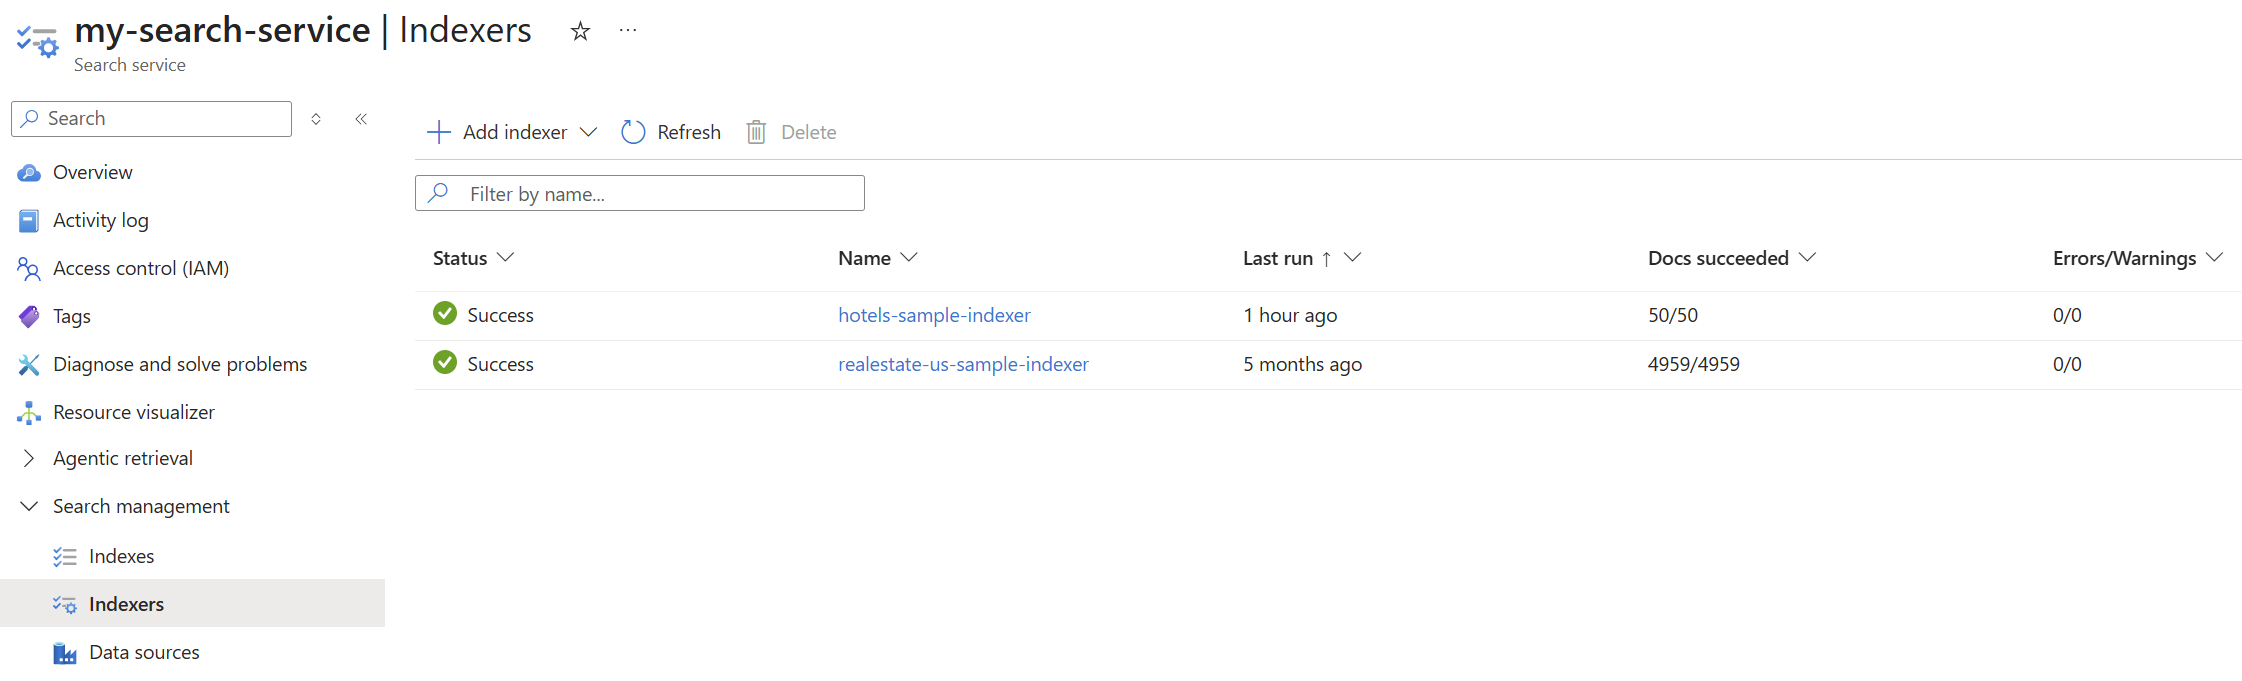Collapse the sidebar with double-chevron icon
Image resolution: width=2242 pixels, height=681 pixels.
361,119
